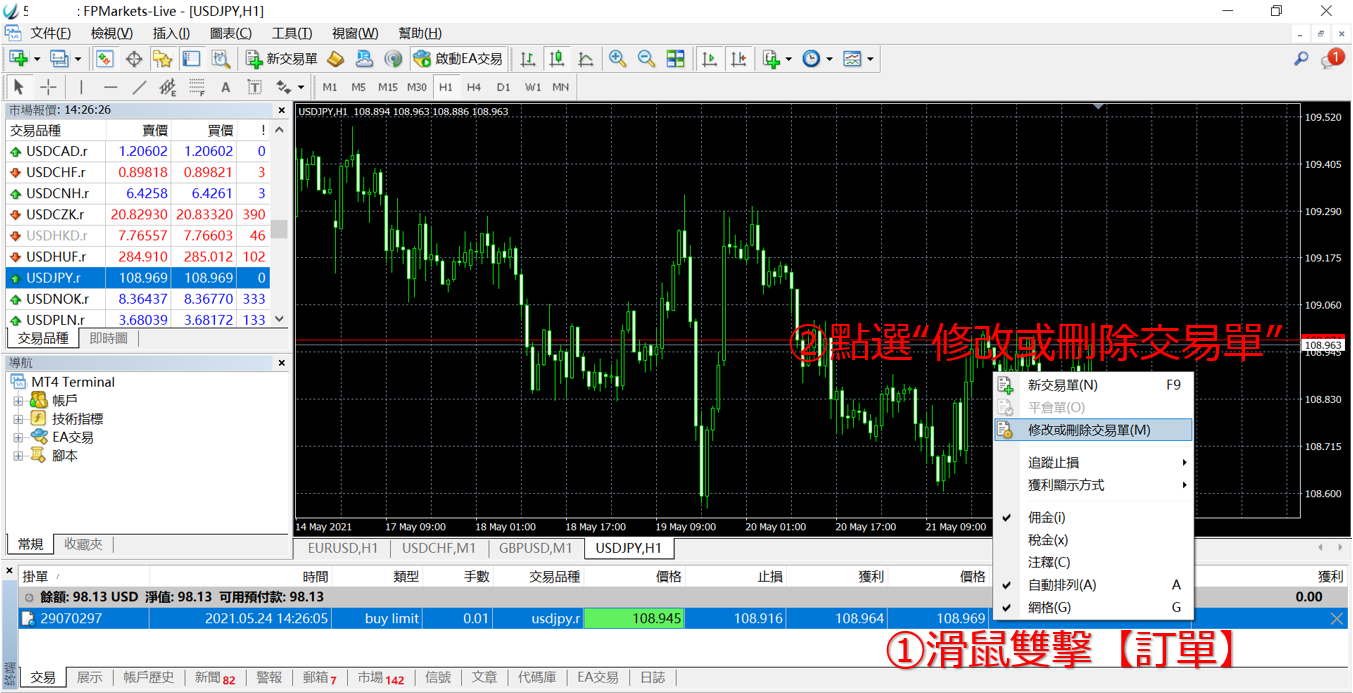Toggle the Data Window crosshair-circle icon
The height and width of the screenshot is (693, 1353).
[x=134, y=59]
